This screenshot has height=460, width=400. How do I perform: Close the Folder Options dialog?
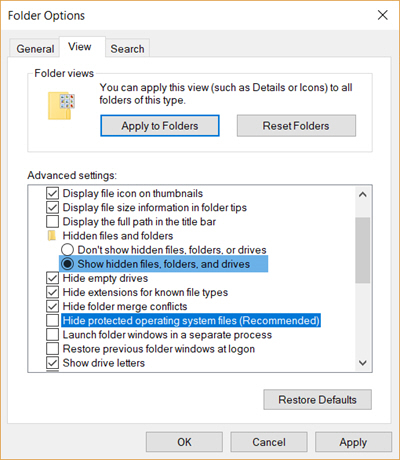pos(382,15)
